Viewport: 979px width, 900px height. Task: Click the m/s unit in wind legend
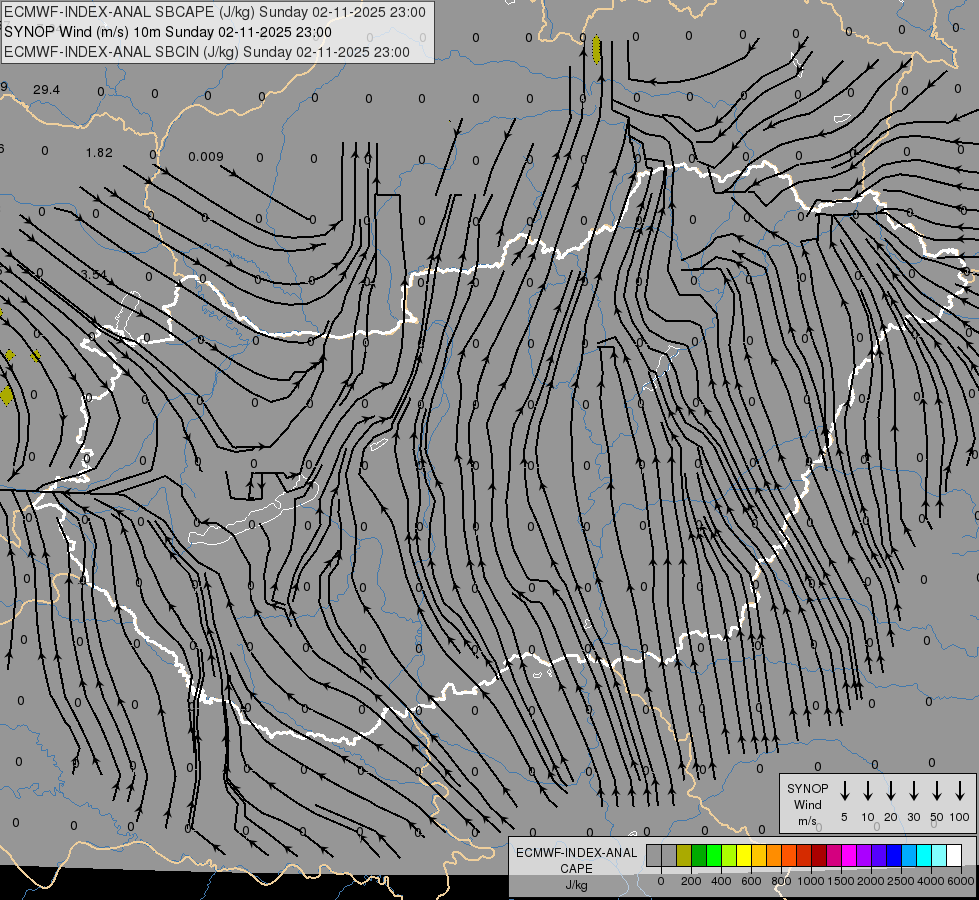[x=807, y=821]
